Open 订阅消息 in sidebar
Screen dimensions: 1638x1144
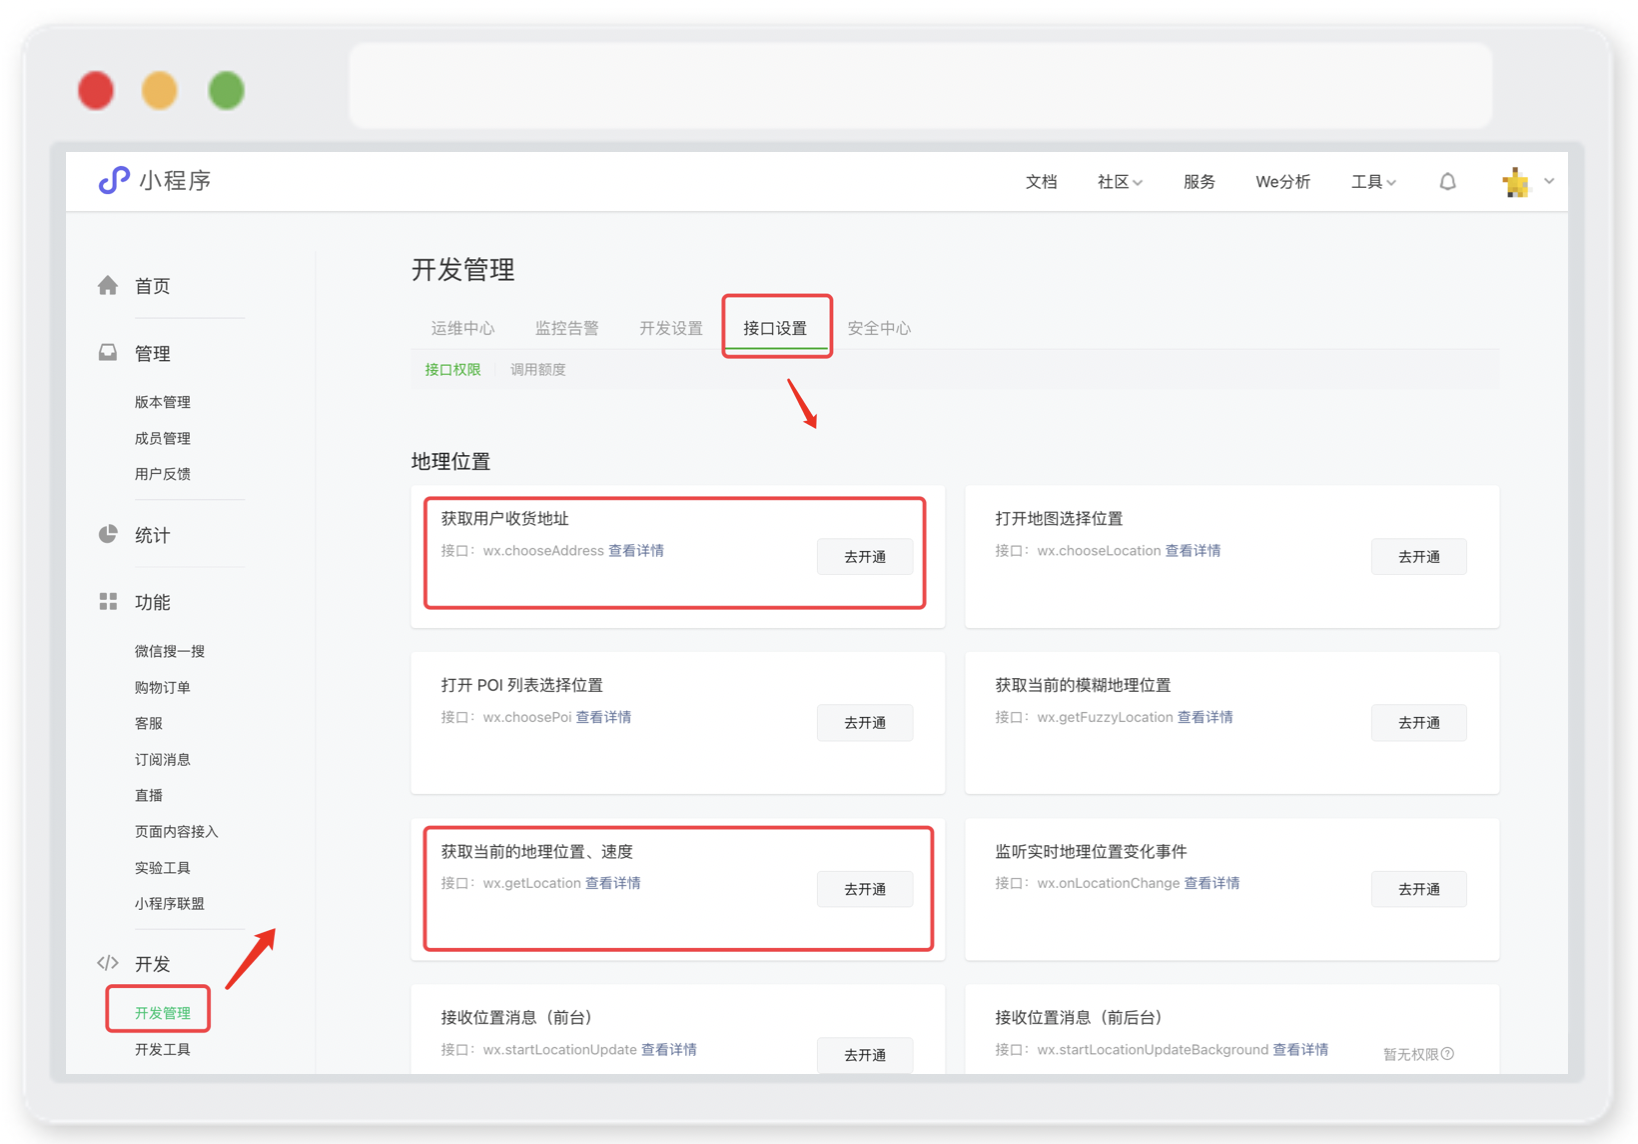162,759
